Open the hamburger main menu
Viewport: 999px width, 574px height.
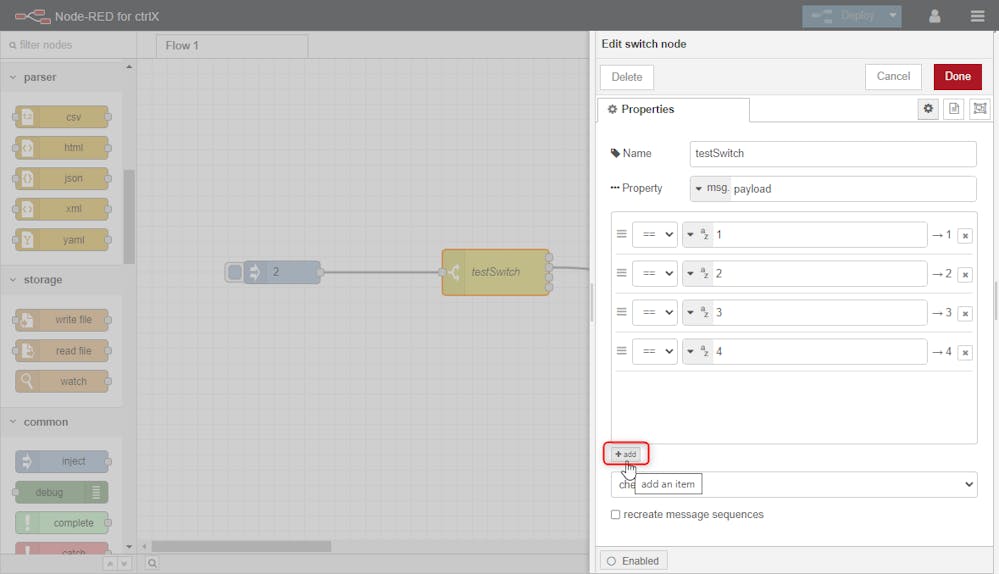click(977, 16)
